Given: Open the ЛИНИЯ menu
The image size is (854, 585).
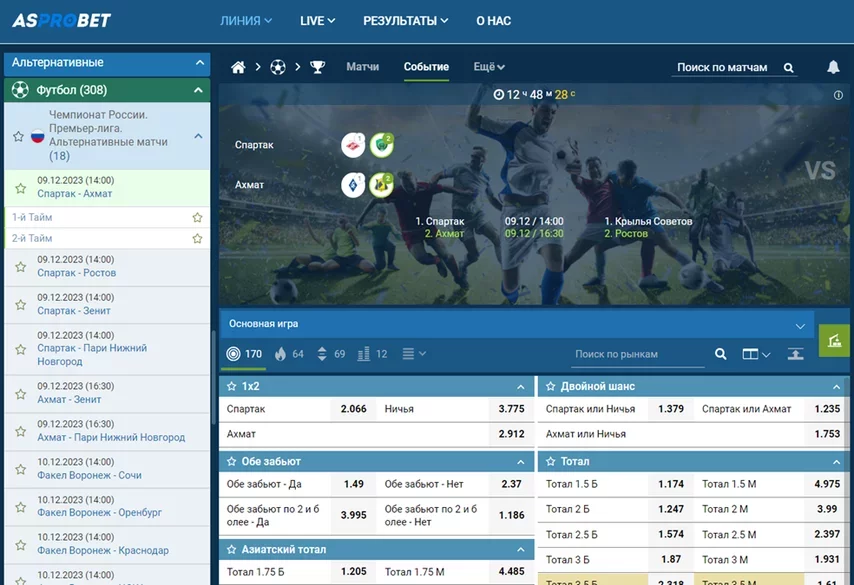Looking at the screenshot, I should [x=246, y=21].
